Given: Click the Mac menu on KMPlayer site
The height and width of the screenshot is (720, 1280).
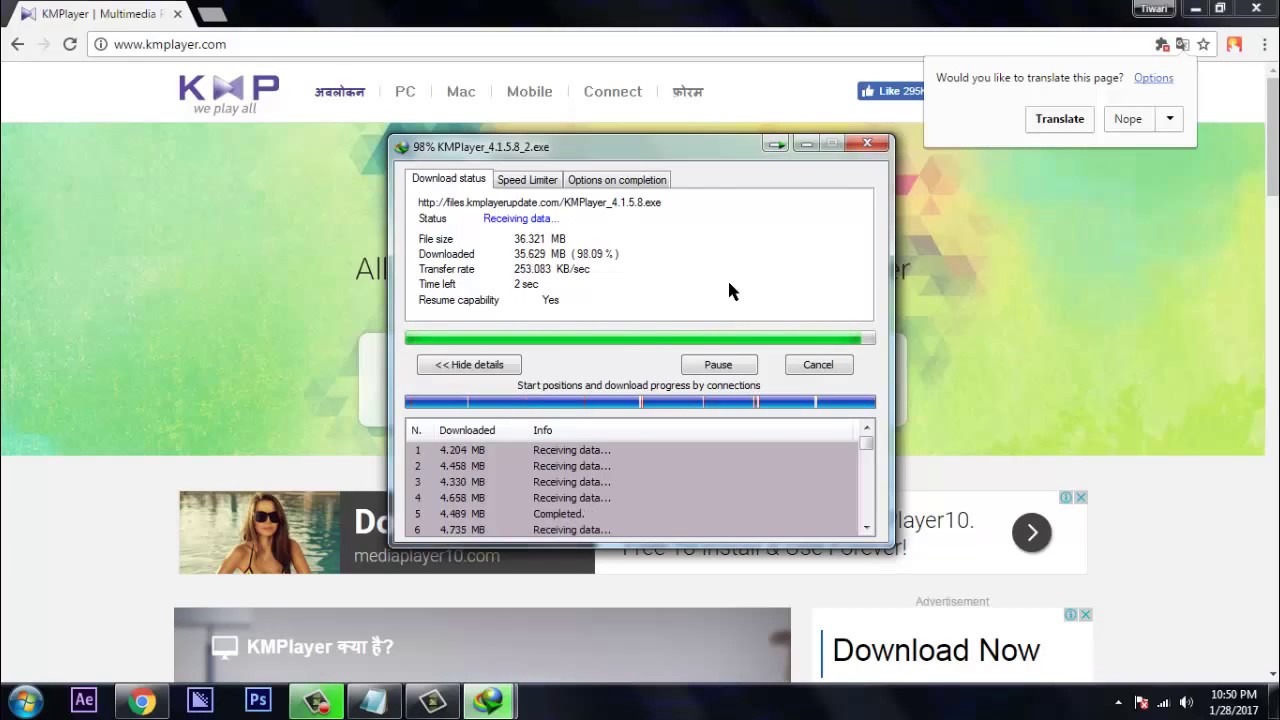Looking at the screenshot, I should pyautogui.click(x=461, y=91).
